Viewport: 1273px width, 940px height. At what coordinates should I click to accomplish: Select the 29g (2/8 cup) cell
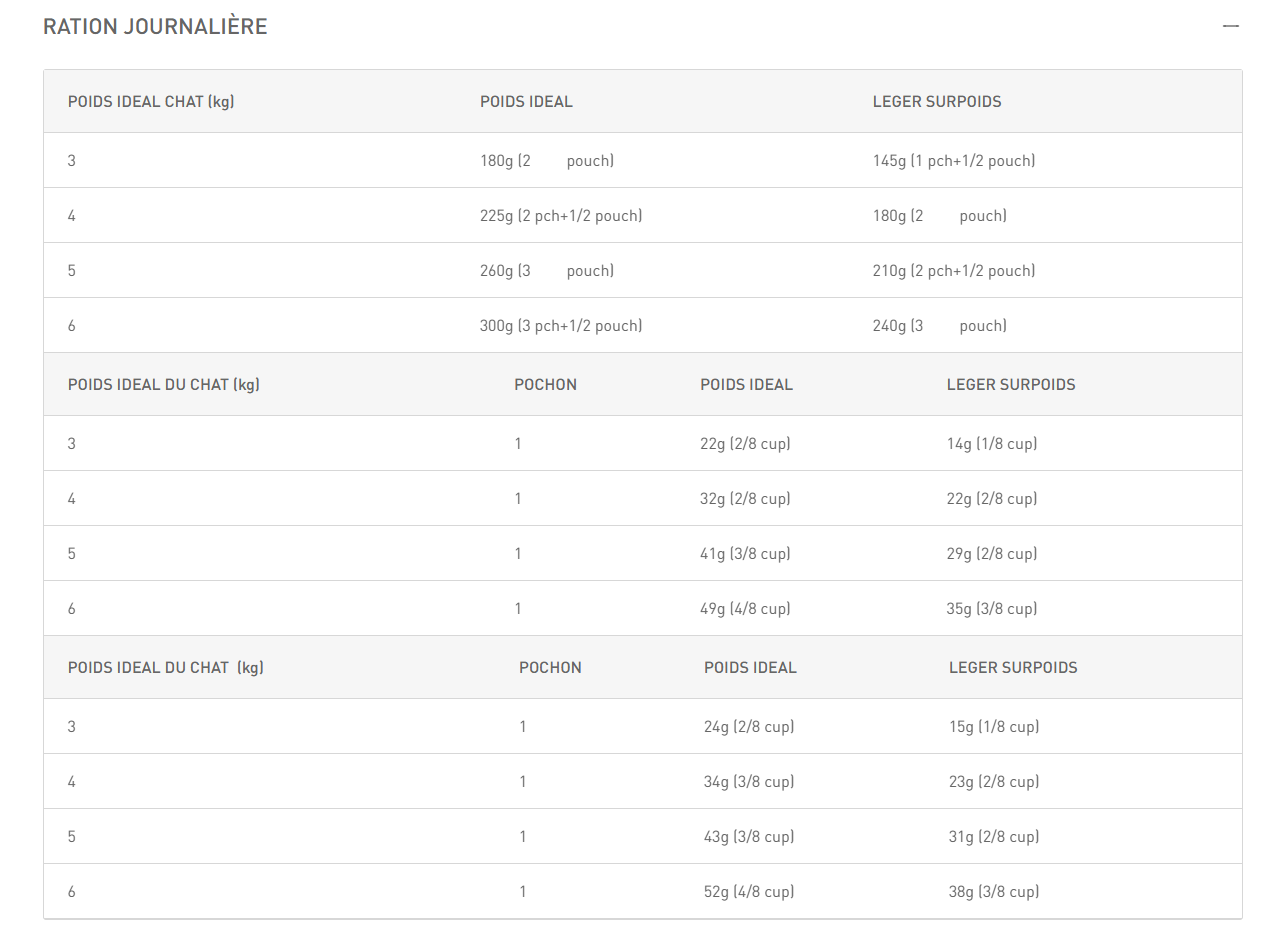(x=991, y=554)
